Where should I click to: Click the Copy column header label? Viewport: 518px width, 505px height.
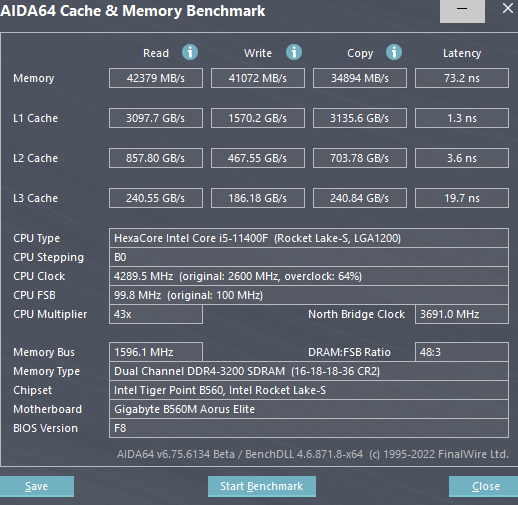point(360,53)
